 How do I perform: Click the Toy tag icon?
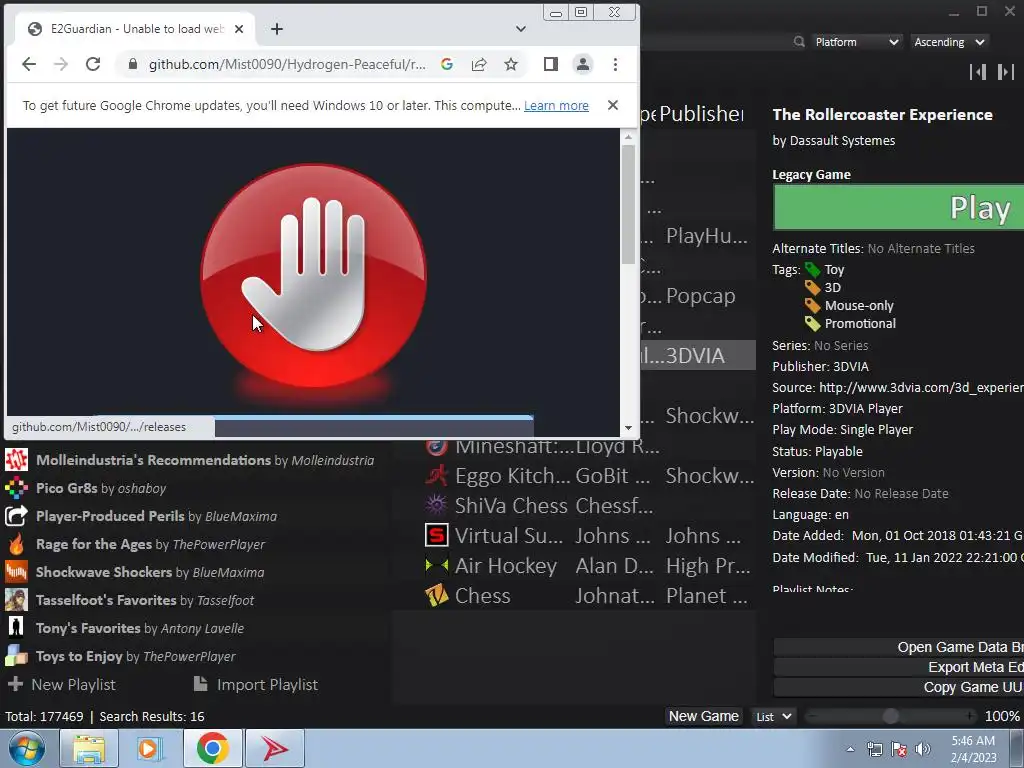[812, 269]
